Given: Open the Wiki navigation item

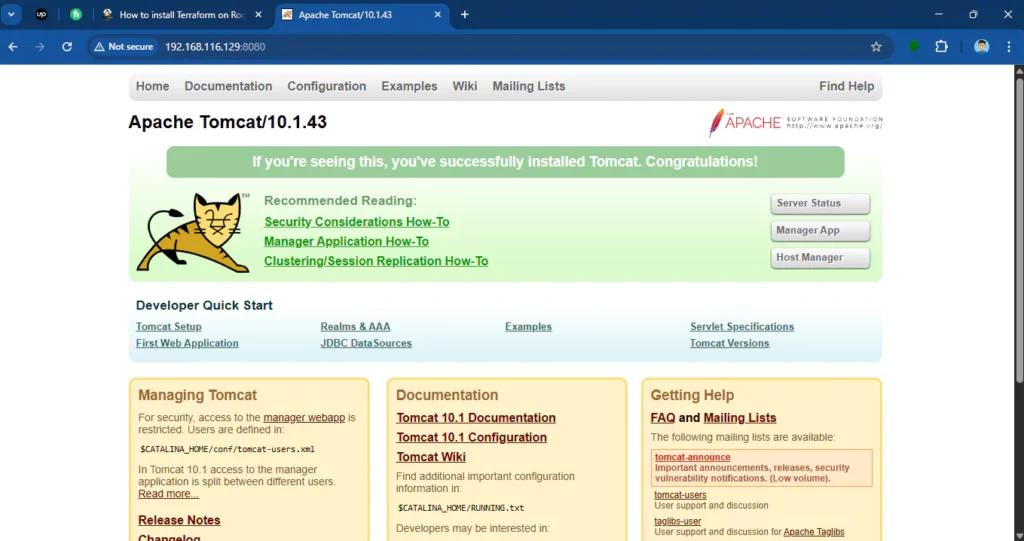Looking at the screenshot, I should [x=464, y=86].
